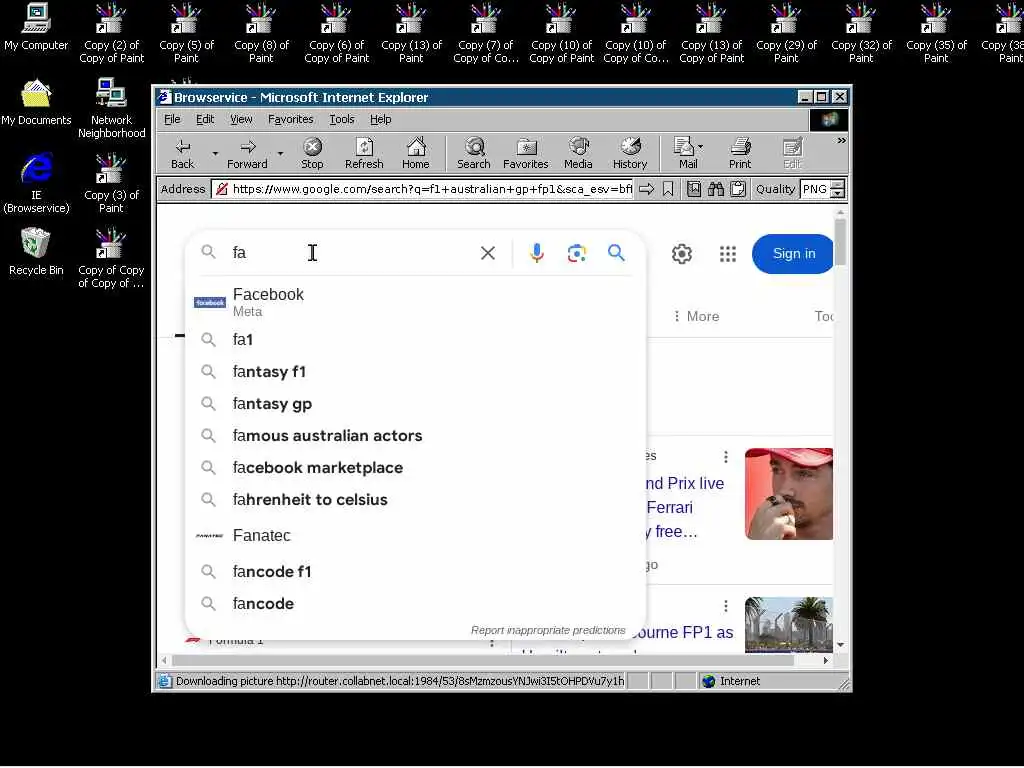Select the facebook marketplace suggestion
The width and height of the screenshot is (1024, 768).
coord(415,468)
